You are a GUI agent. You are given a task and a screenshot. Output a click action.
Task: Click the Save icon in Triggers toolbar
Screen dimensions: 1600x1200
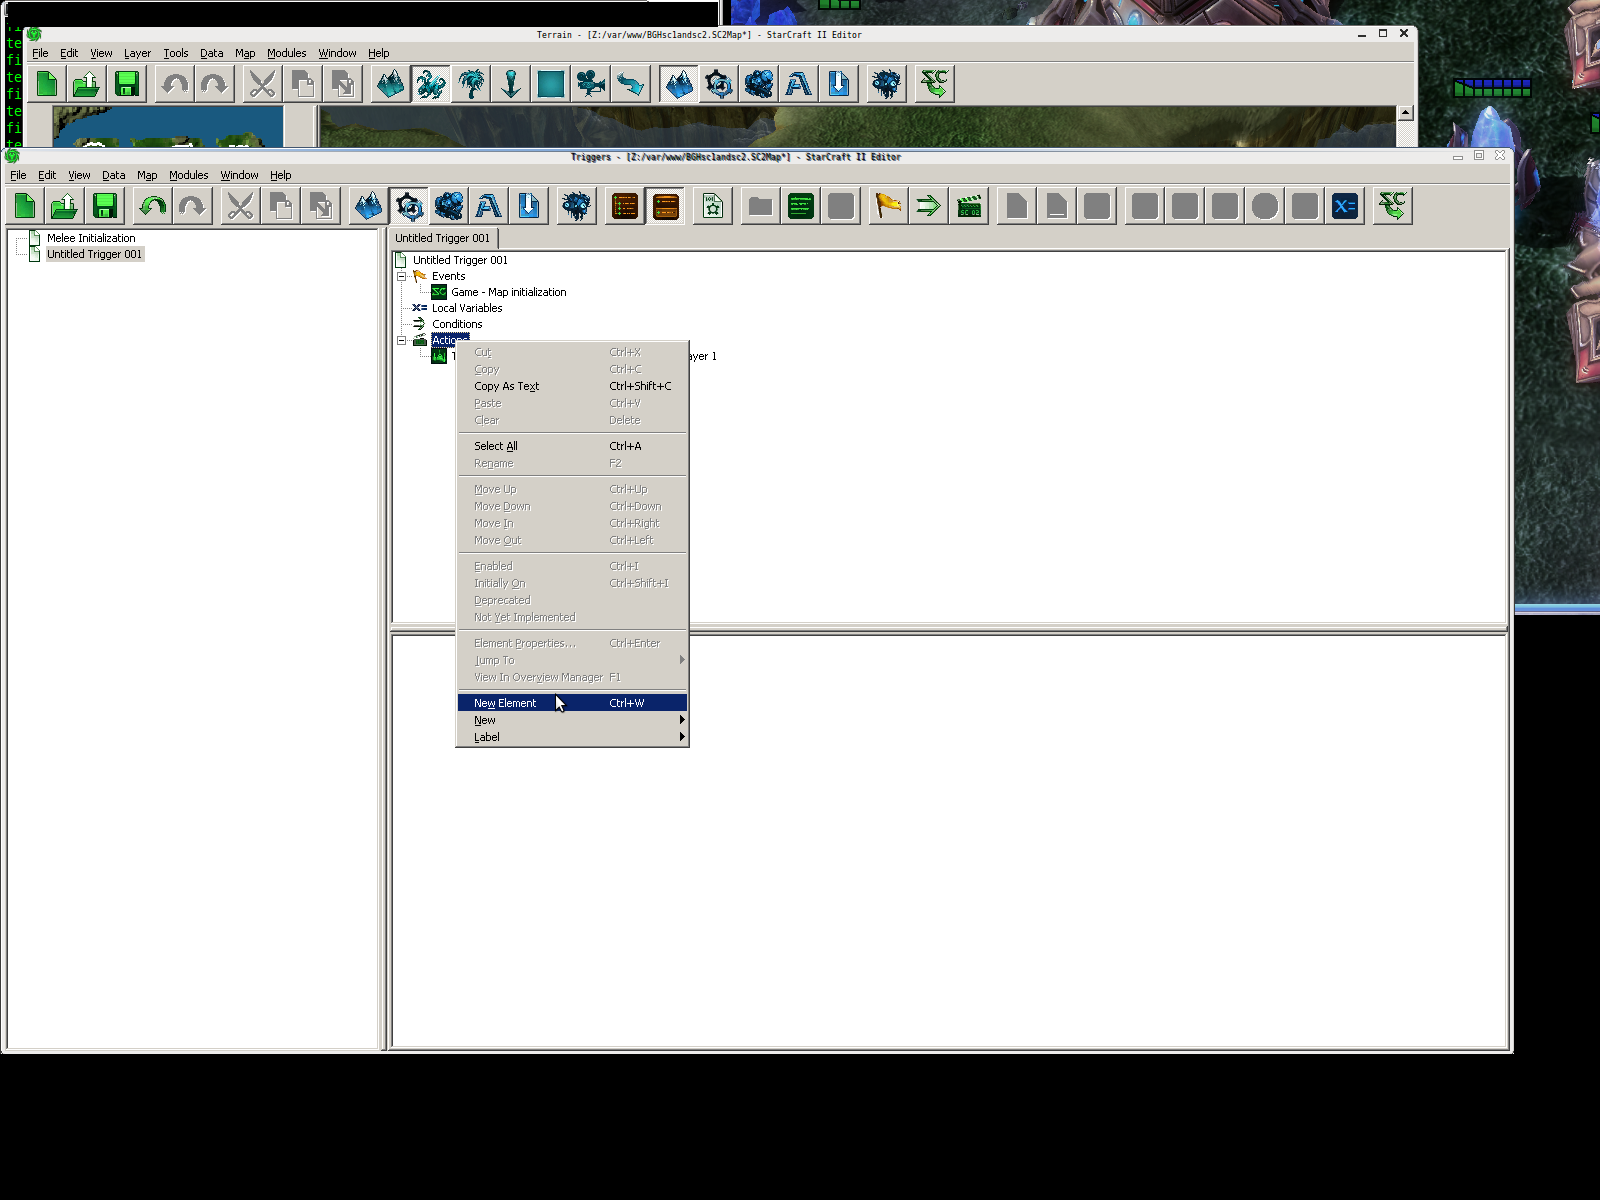coord(105,206)
